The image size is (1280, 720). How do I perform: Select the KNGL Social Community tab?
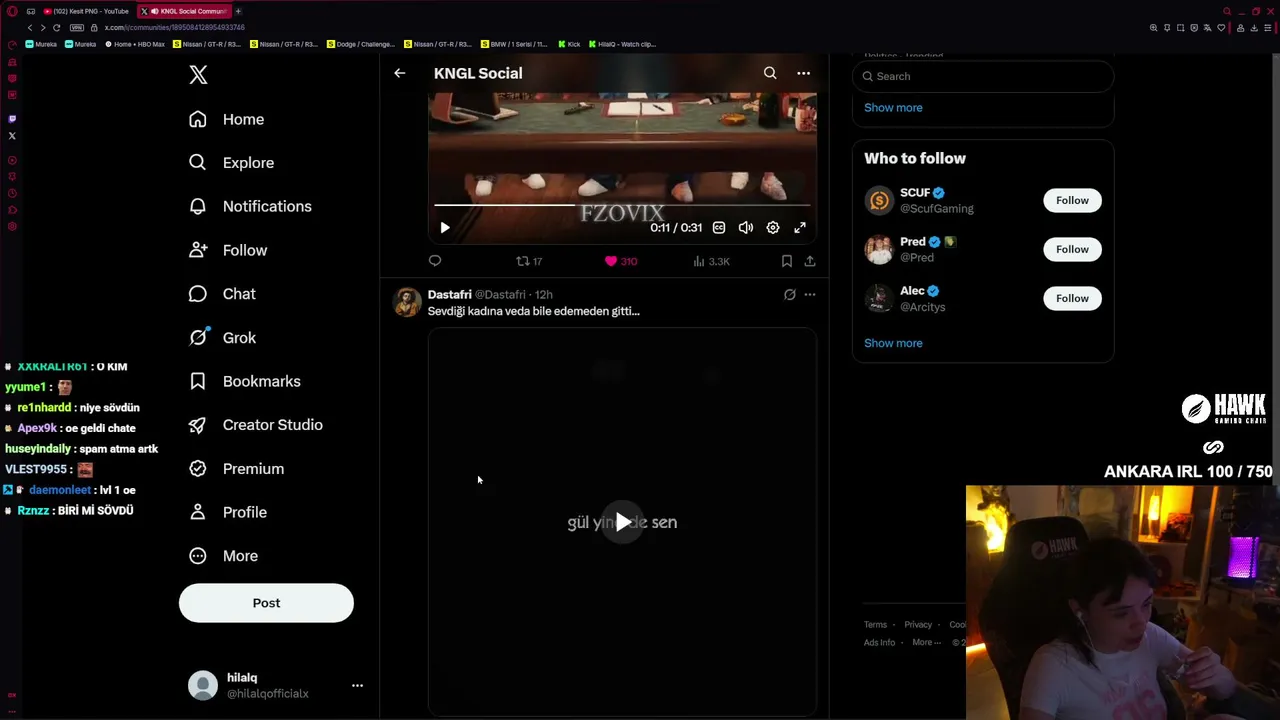(184, 11)
